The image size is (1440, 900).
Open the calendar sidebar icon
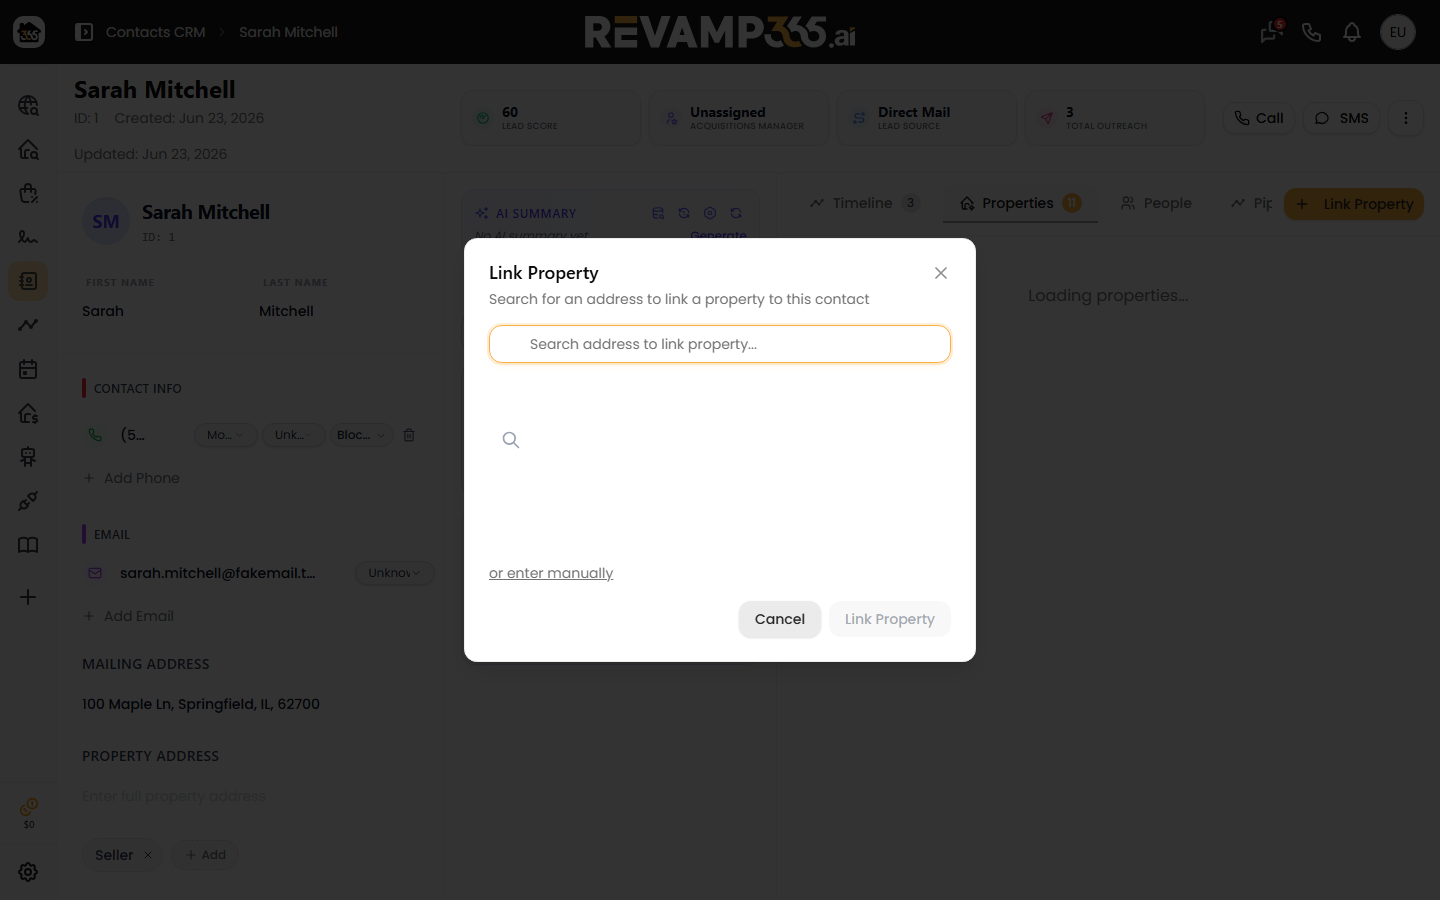point(28,369)
